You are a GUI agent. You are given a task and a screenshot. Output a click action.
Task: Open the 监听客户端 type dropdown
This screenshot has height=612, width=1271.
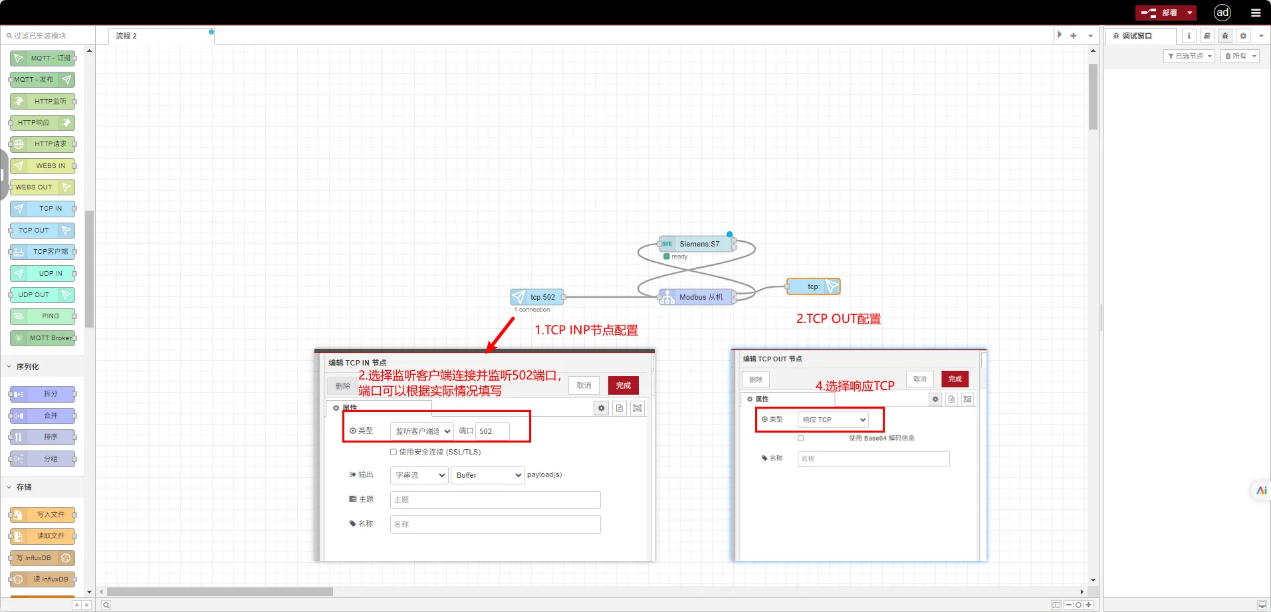point(421,431)
